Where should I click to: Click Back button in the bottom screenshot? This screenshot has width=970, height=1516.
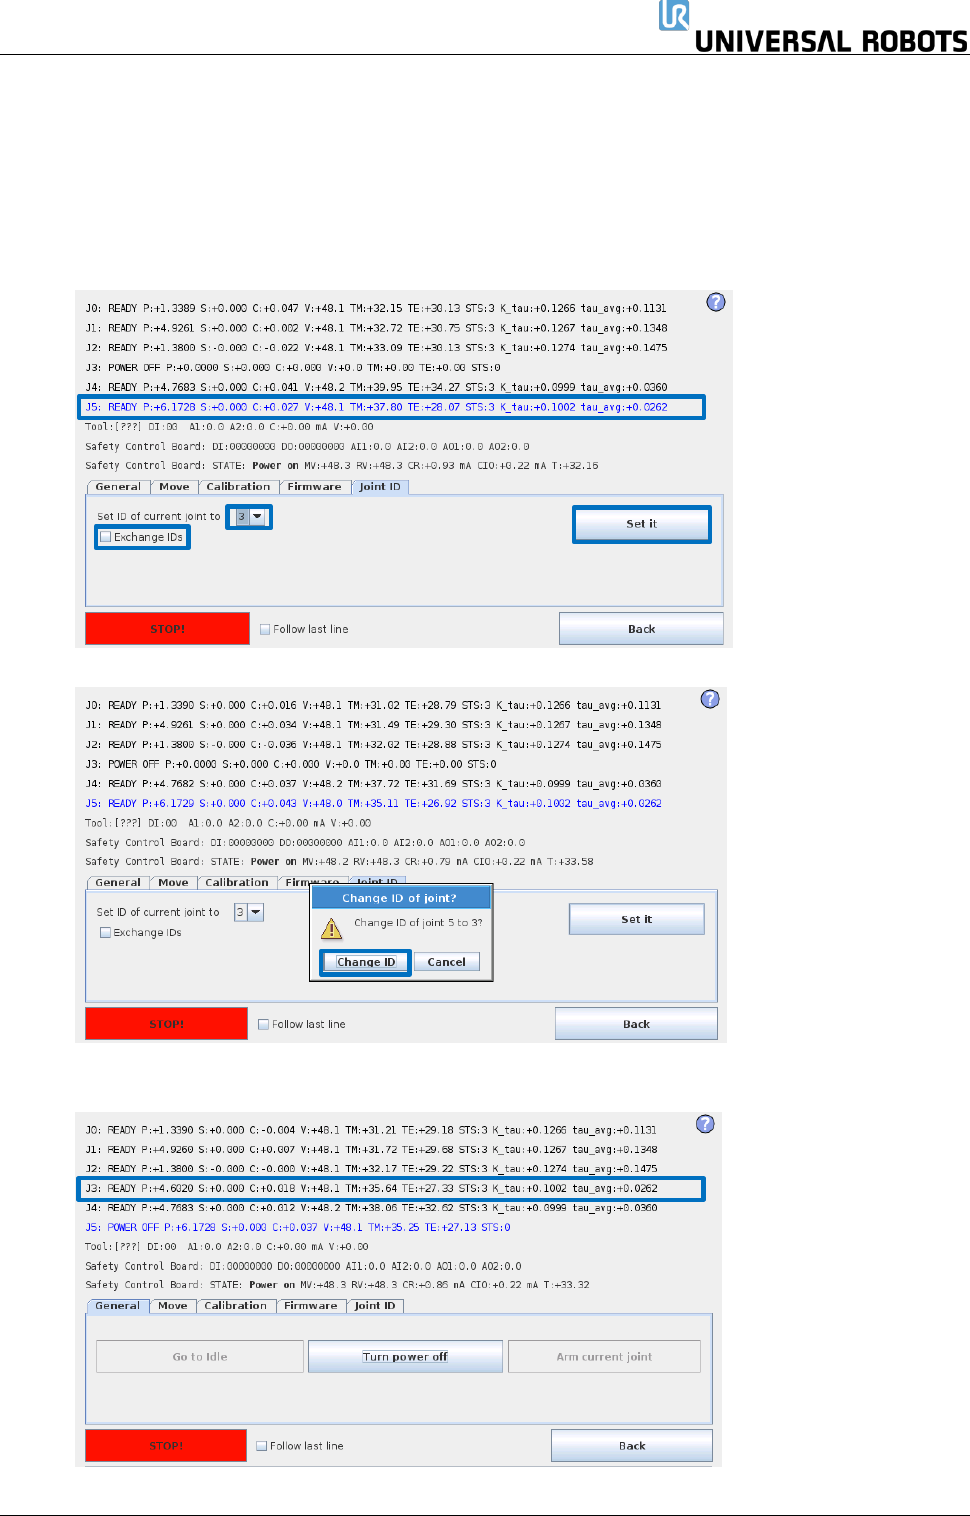point(632,1446)
